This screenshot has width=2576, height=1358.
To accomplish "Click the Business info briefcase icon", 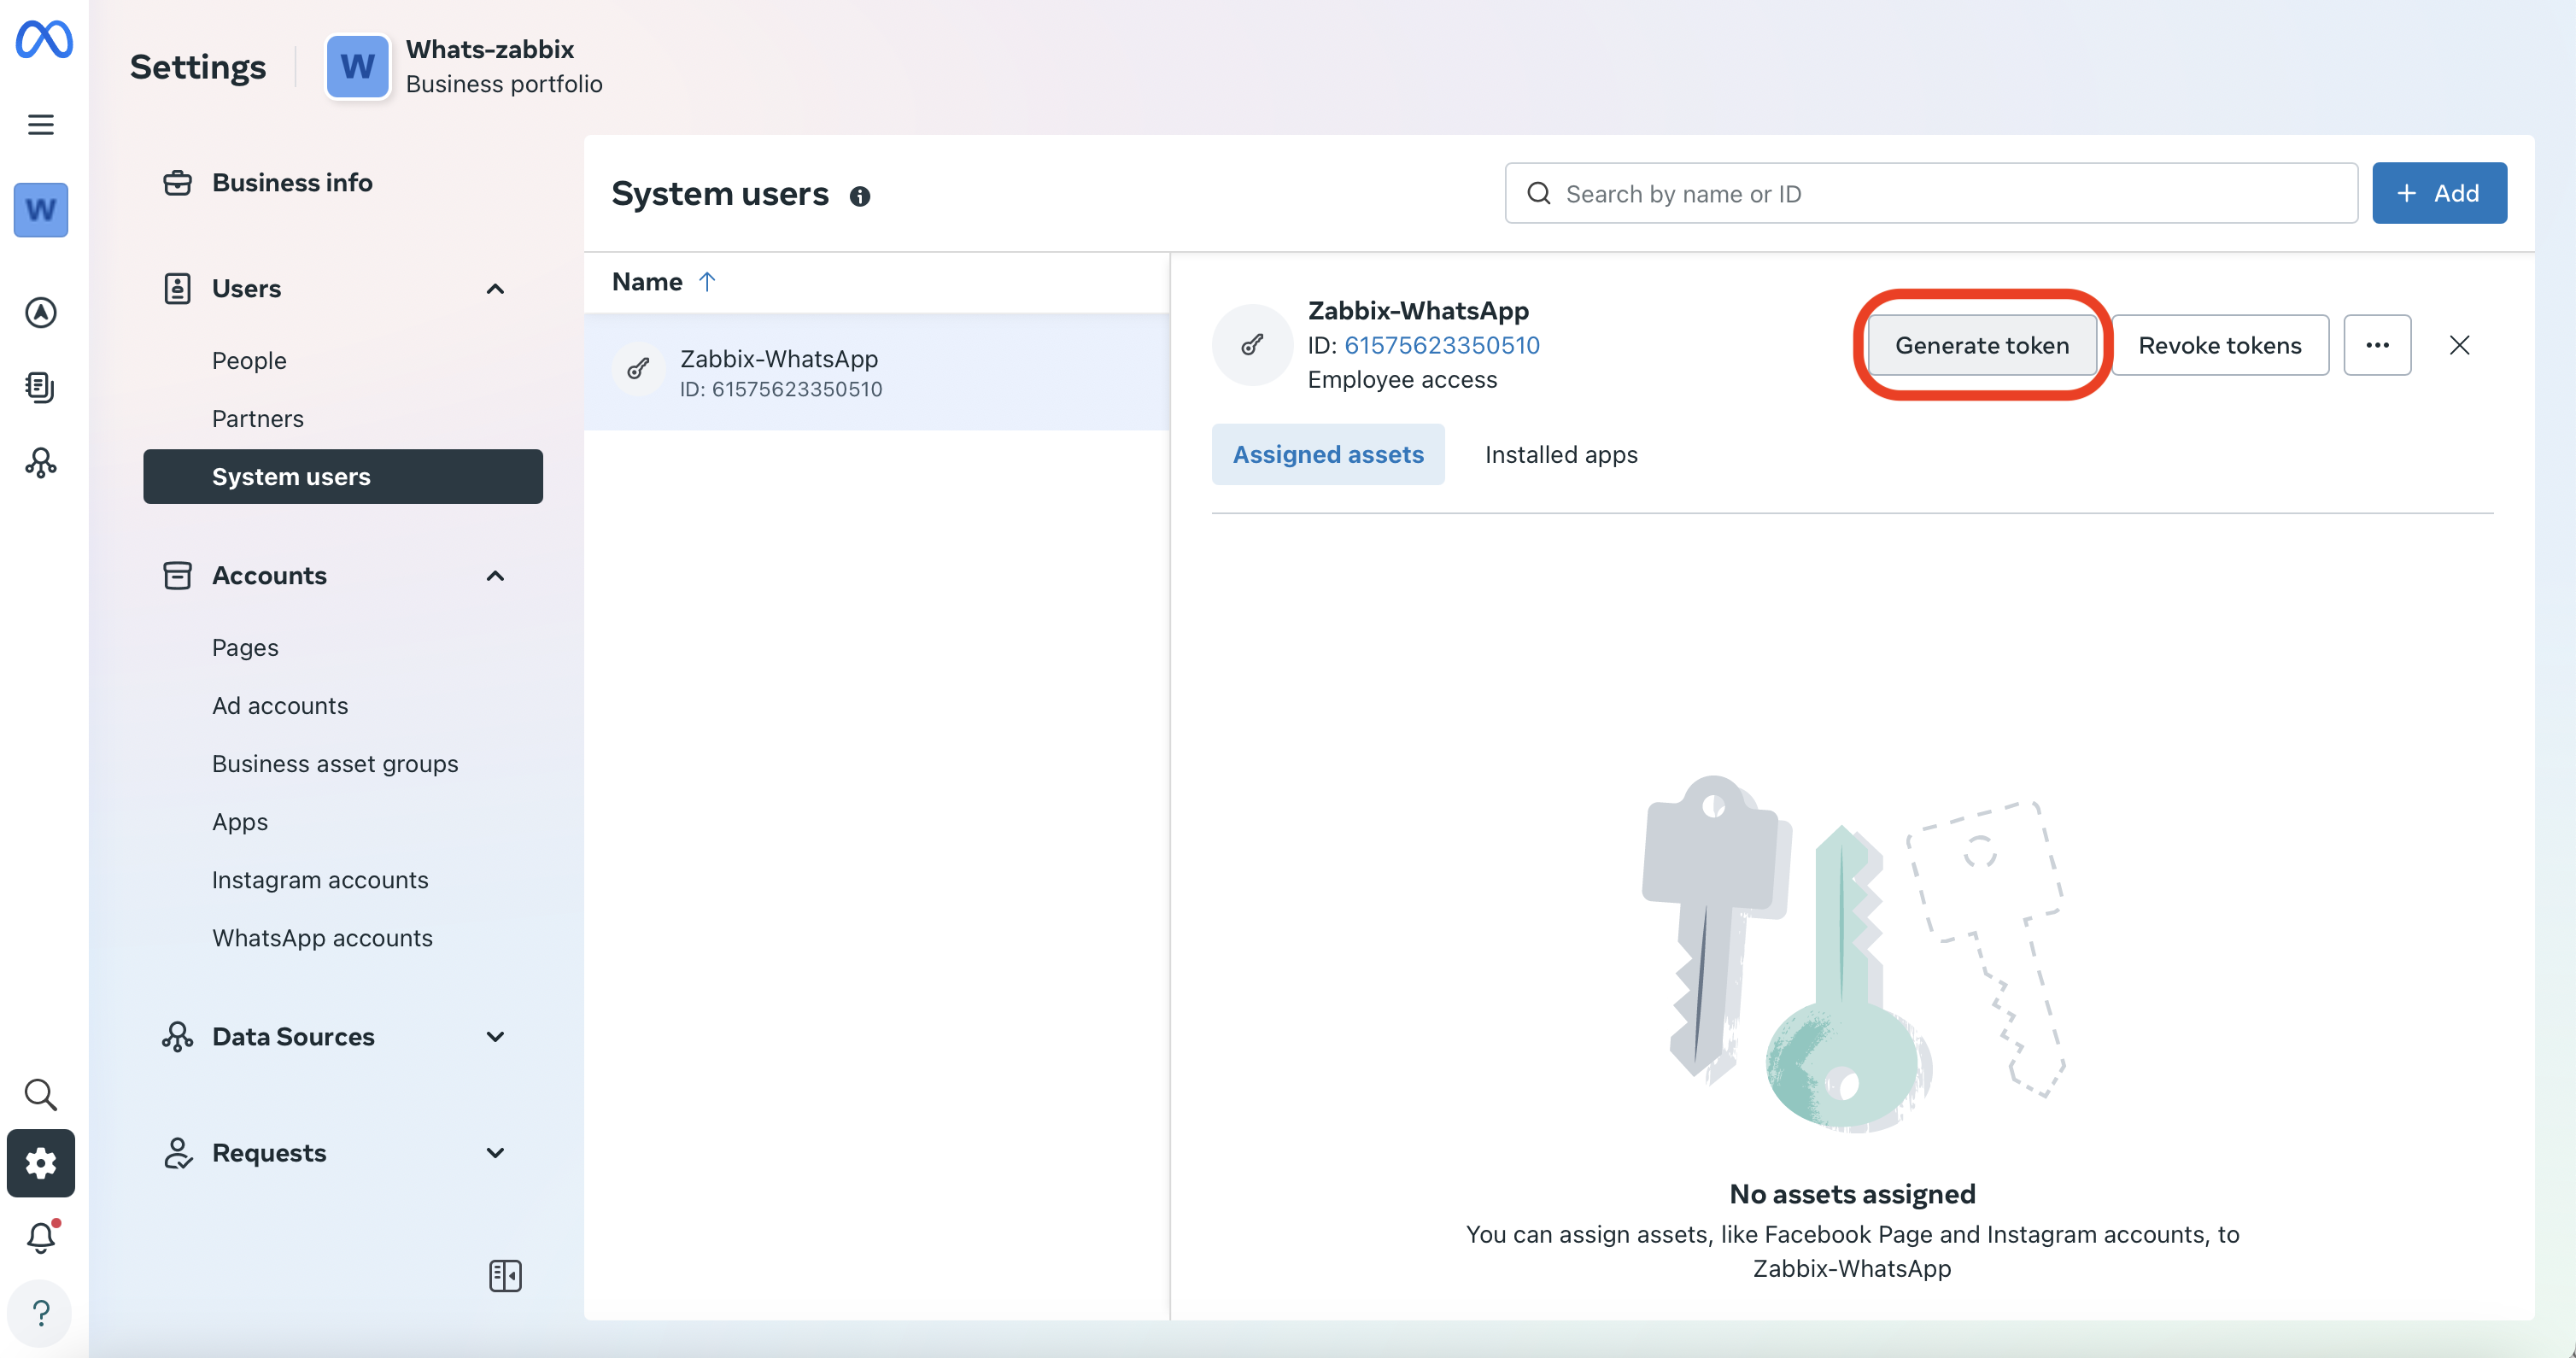I will (177, 183).
